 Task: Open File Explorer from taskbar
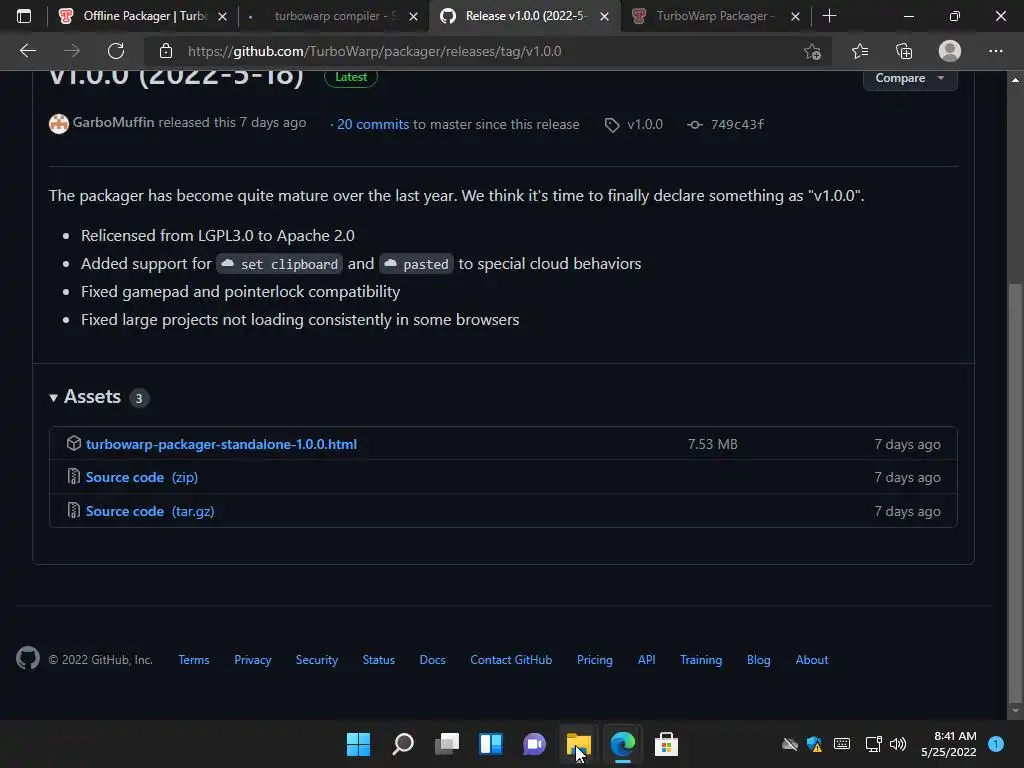point(579,744)
